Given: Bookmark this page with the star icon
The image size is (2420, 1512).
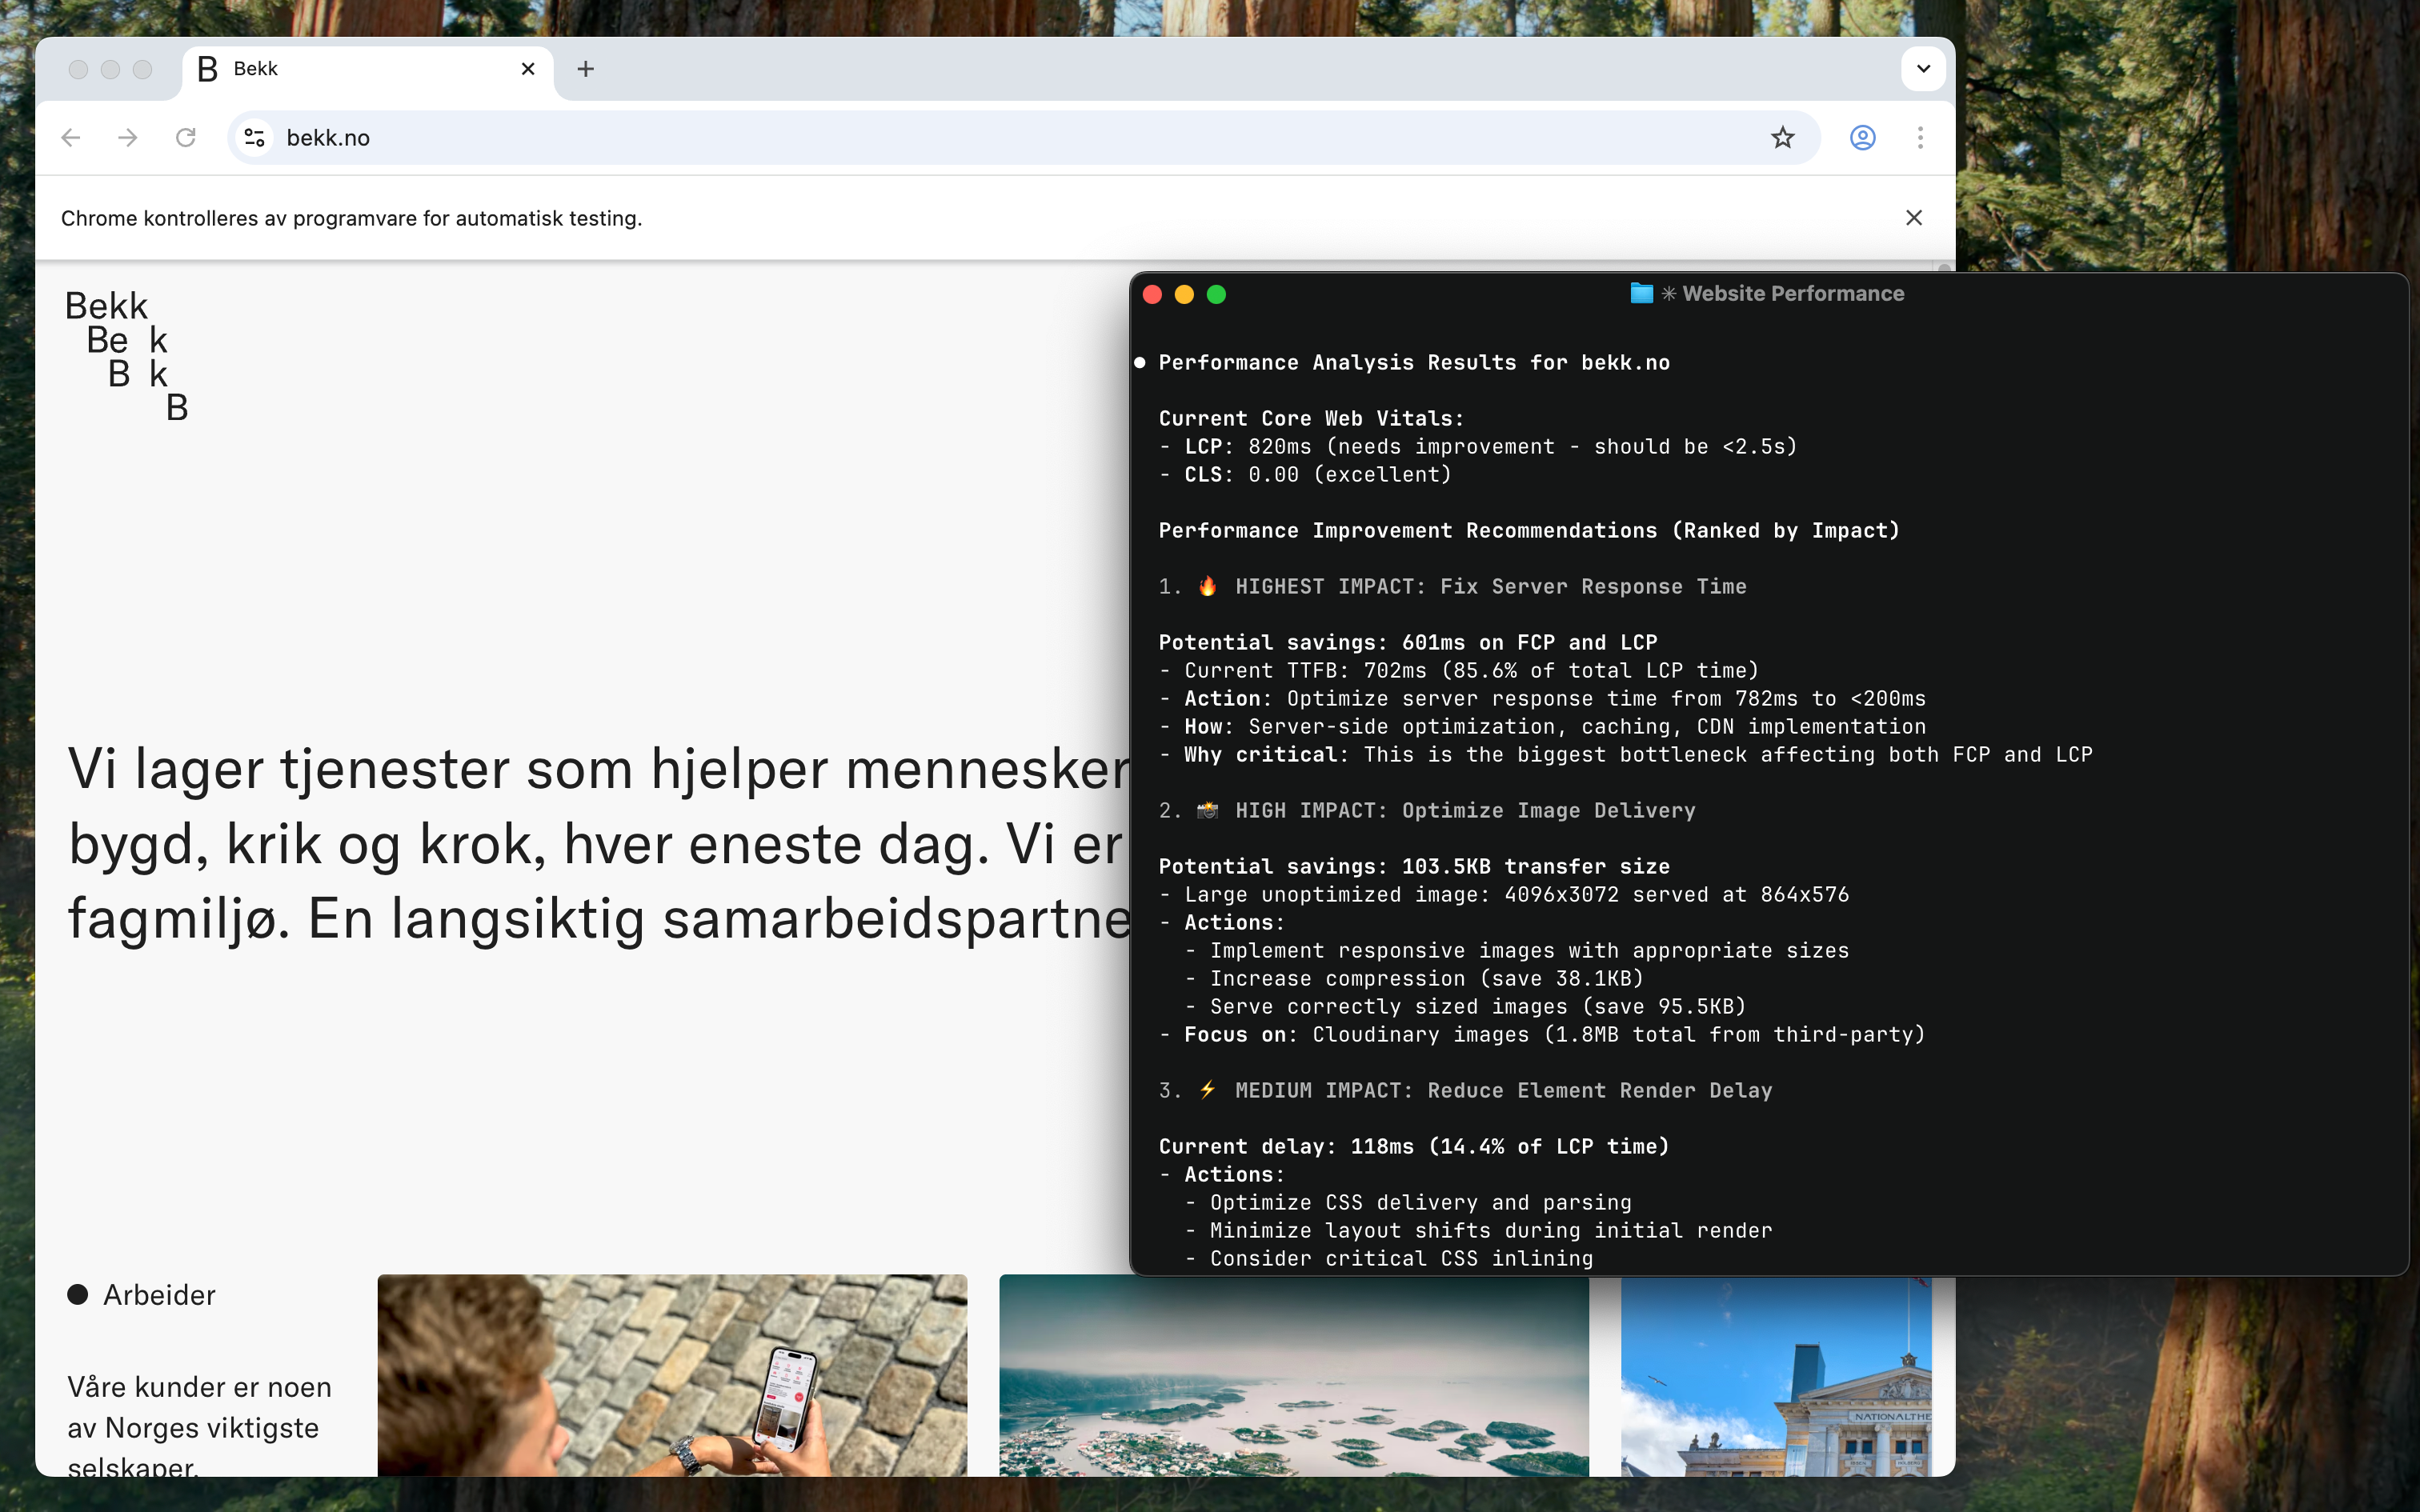Looking at the screenshot, I should (1782, 138).
